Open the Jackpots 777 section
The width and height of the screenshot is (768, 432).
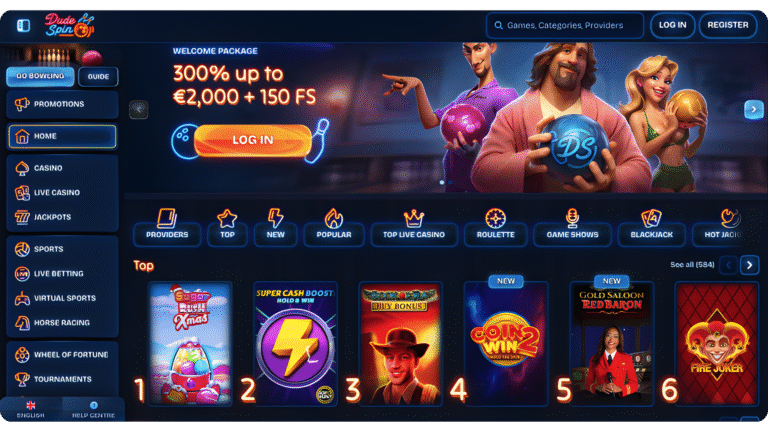tap(62, 217)
